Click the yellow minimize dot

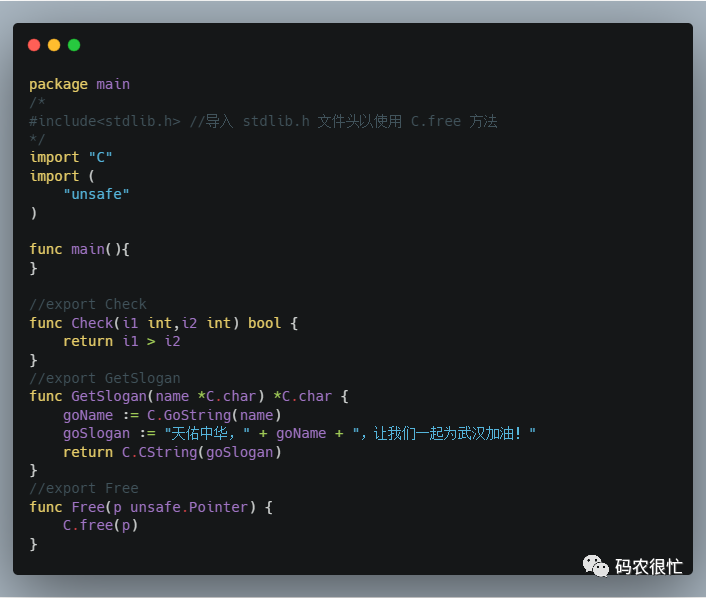point(54,45)
